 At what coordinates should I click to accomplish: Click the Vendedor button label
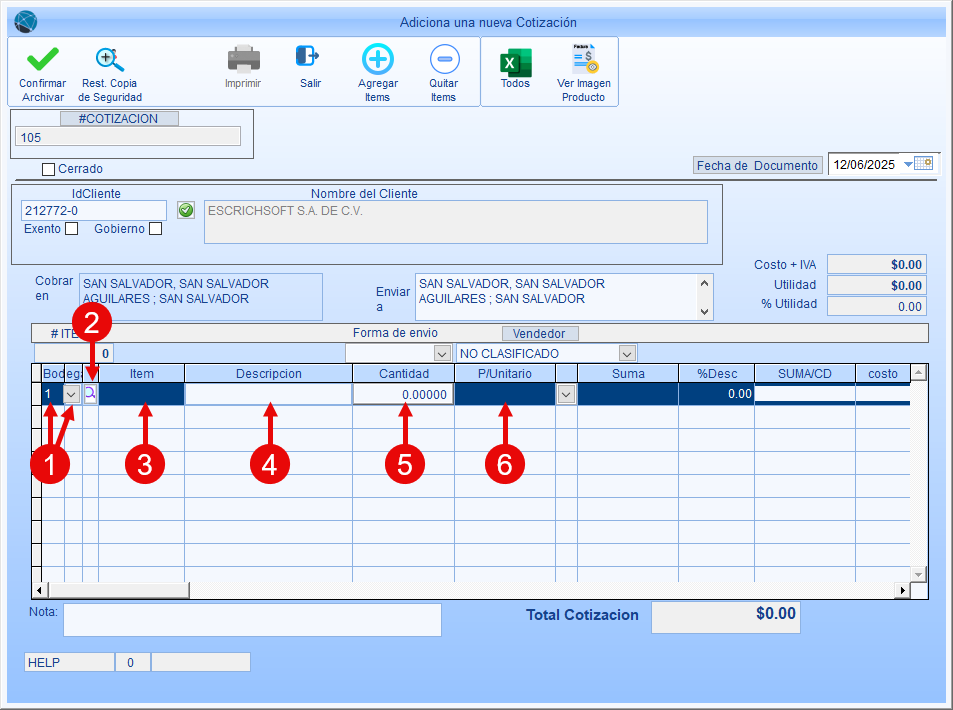tap(540, 334)
